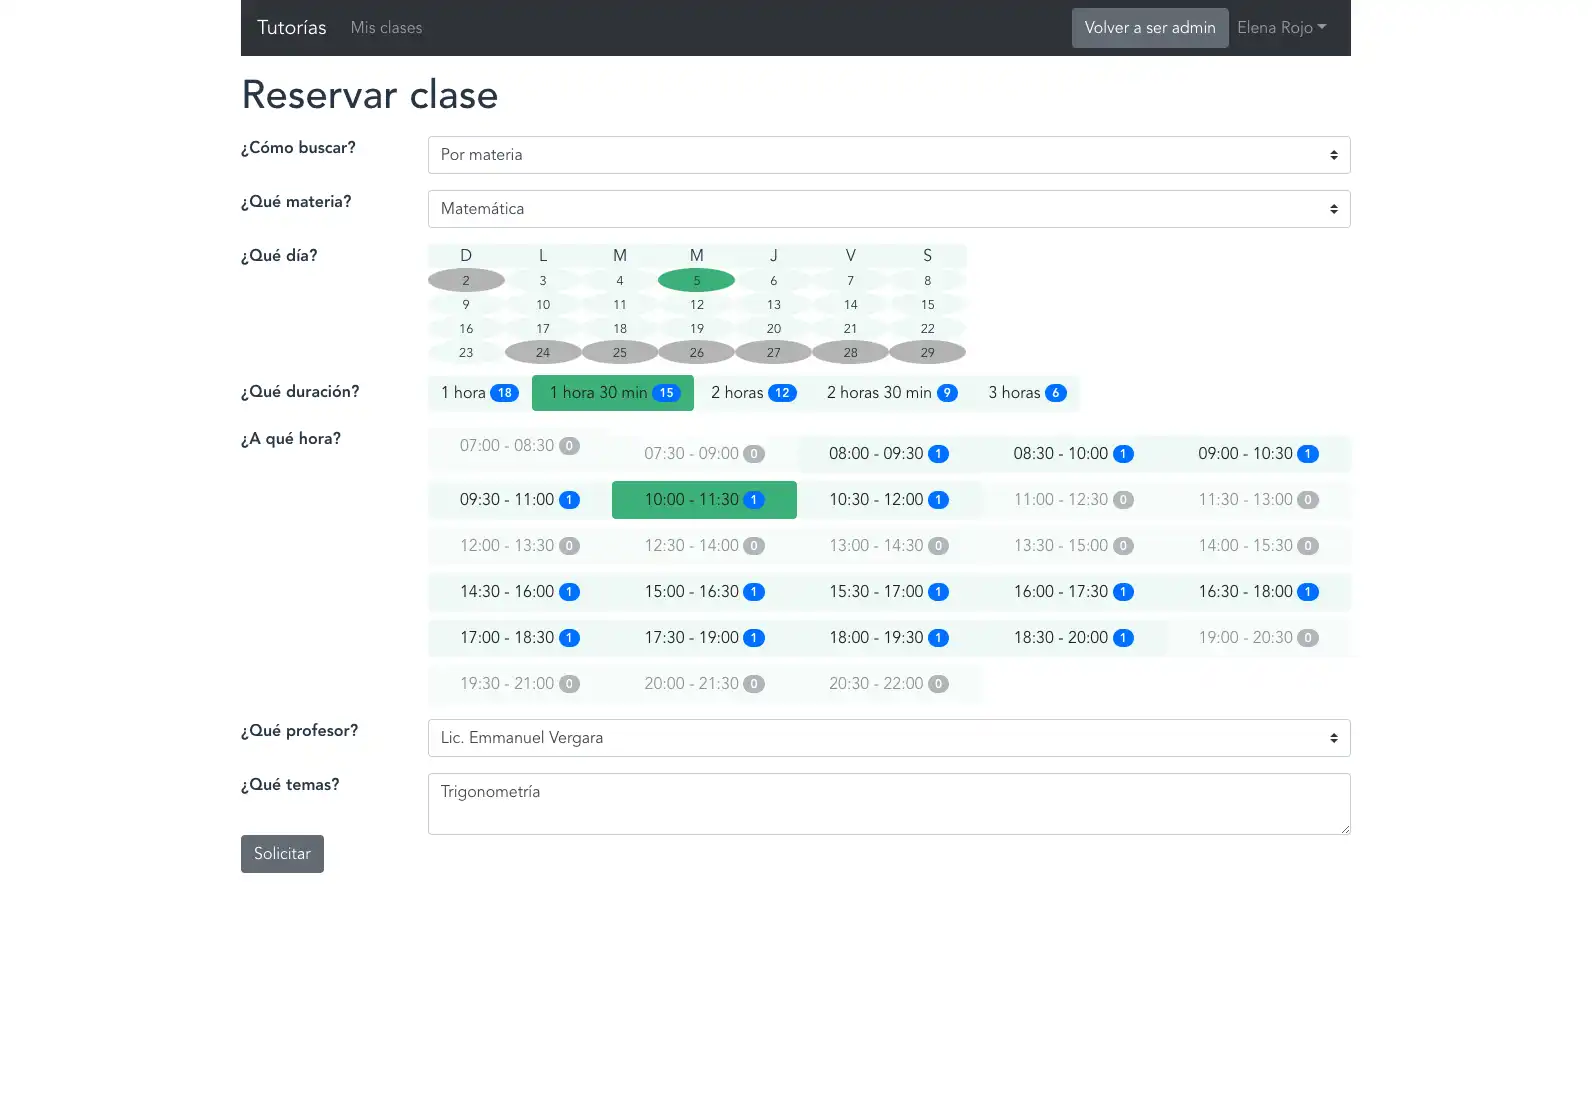This screenshot has width=1592, height=1093.
Task: Pick day 7 in the calendar
Action: [x=851, y=280]
